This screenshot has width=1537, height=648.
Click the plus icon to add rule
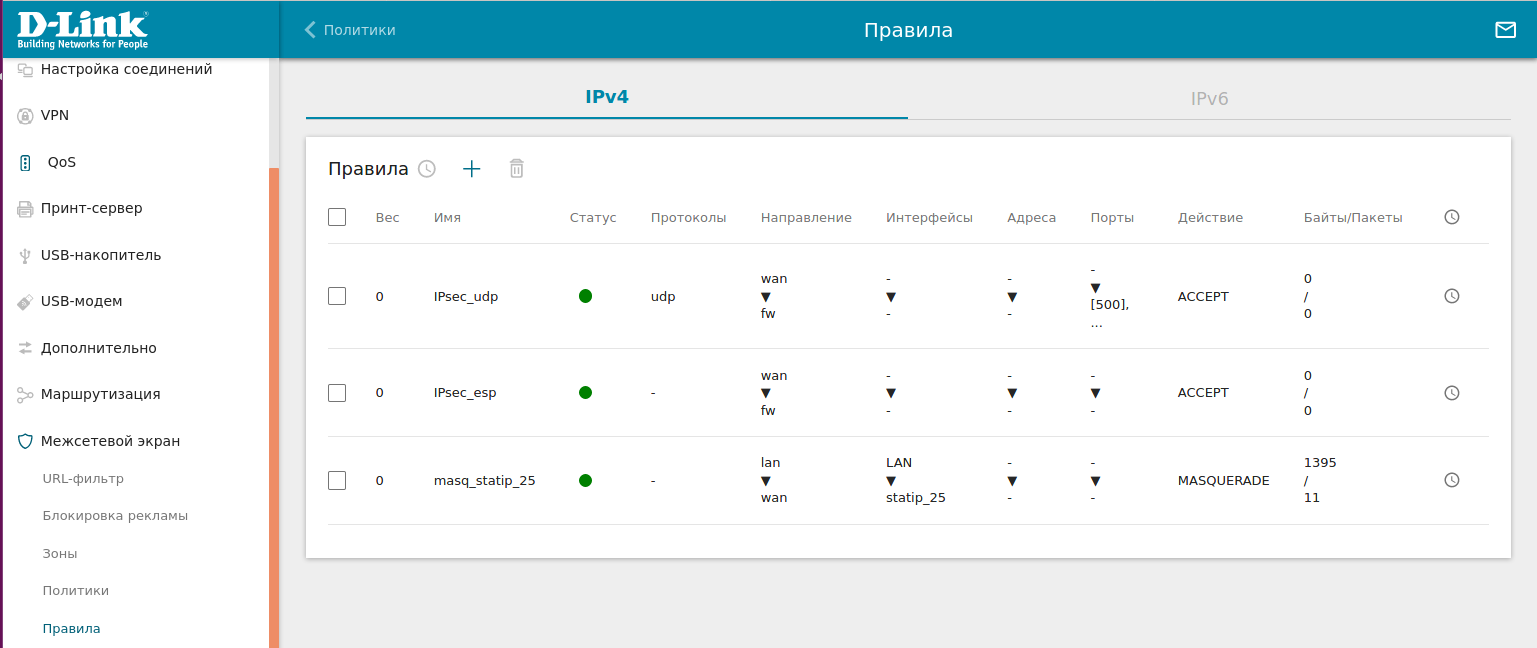pyautogui.click(x=472, y=169)
